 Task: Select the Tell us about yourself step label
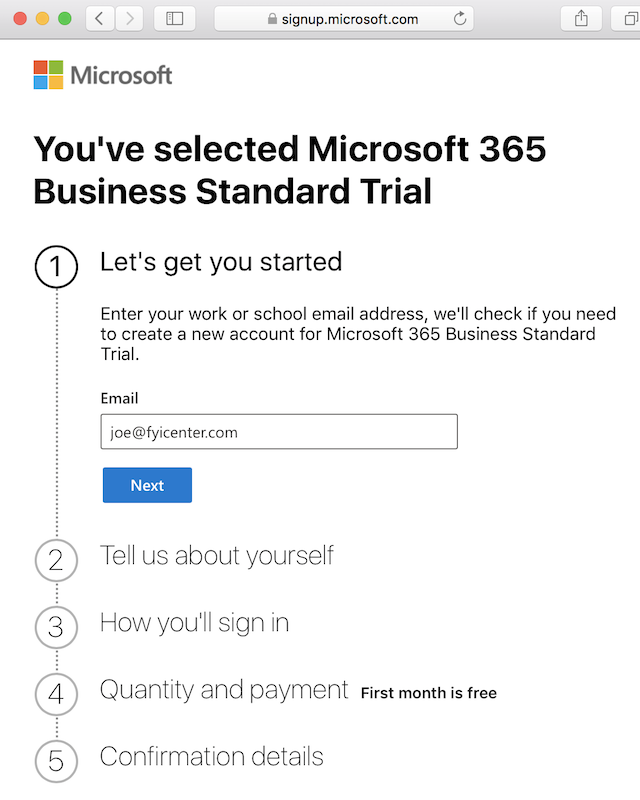tap(216, 554)
